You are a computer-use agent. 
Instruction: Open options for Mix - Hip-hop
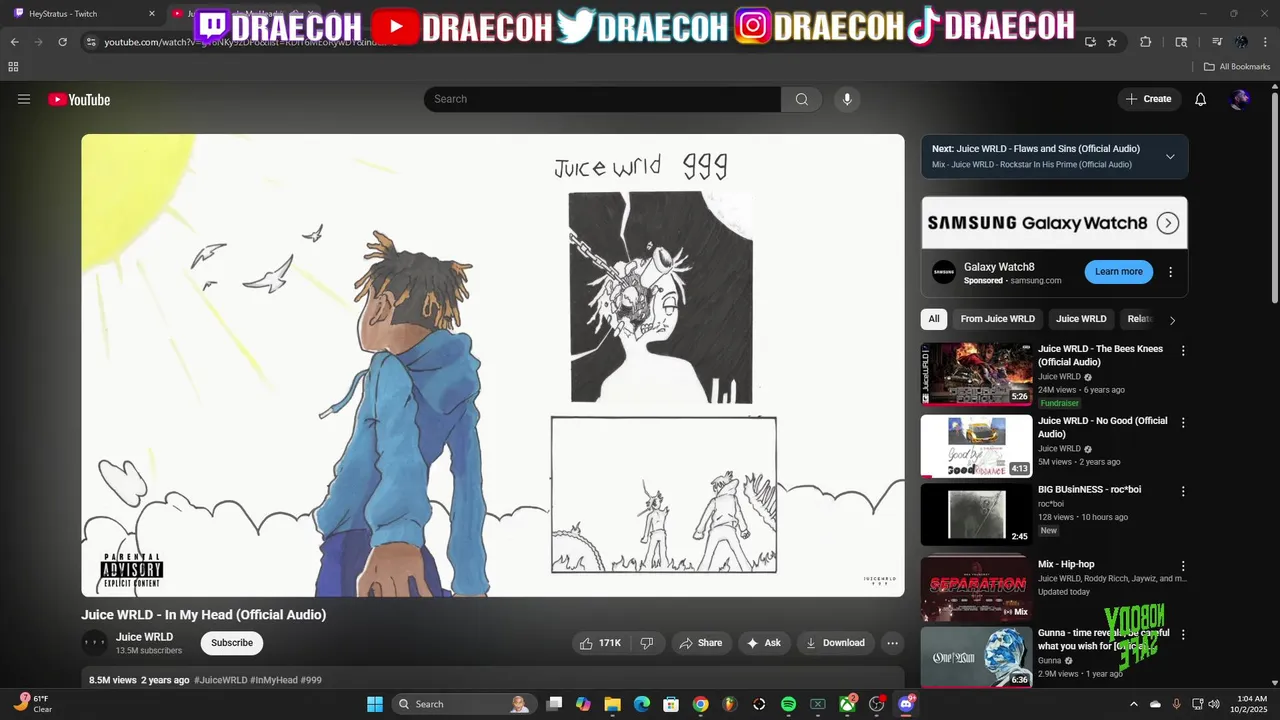coord(1183,566)
